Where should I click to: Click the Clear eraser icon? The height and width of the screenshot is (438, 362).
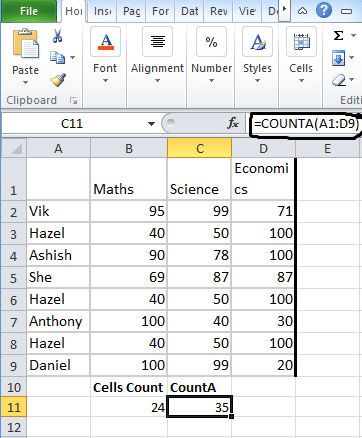pyautogui.click(x=339, y=80)
